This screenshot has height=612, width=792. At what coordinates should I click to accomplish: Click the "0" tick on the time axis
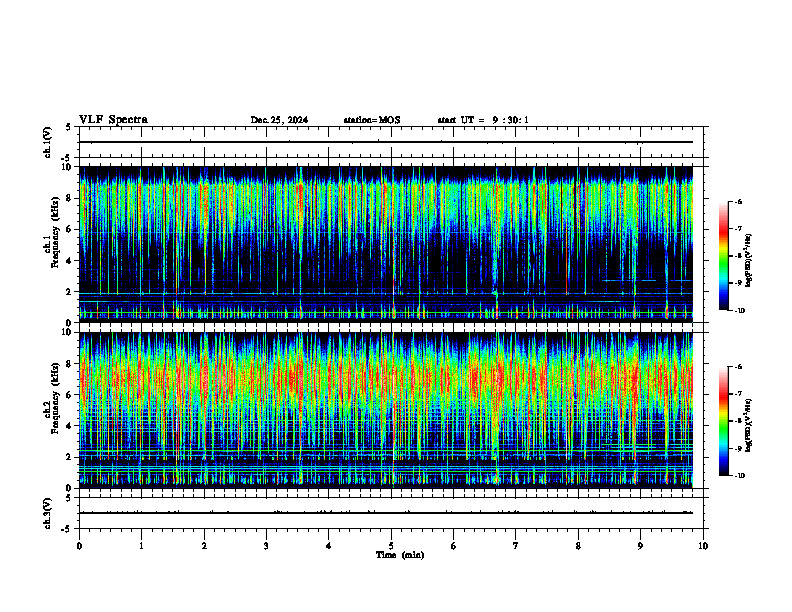(79, 546)
